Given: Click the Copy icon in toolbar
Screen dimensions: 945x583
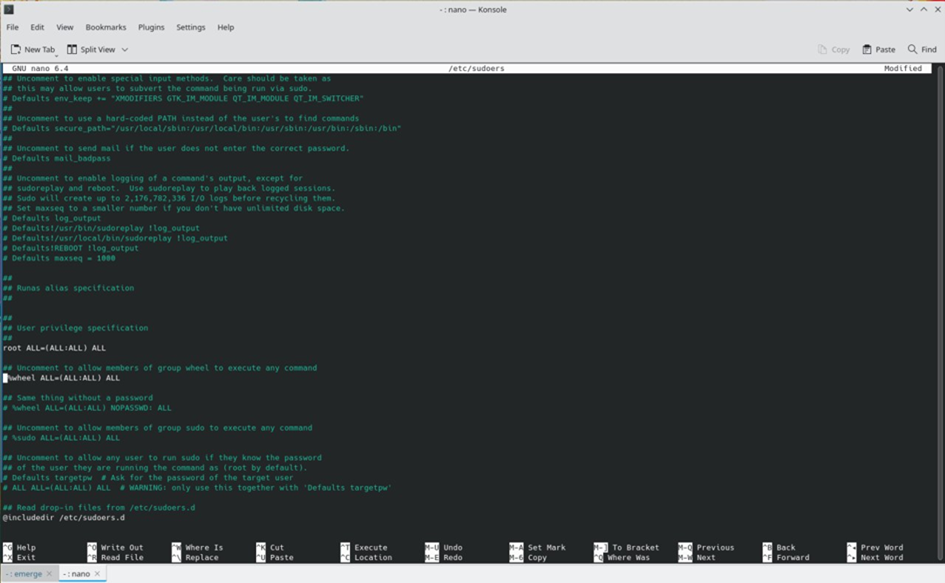Looking at the screenshot, I should (823, 49).
